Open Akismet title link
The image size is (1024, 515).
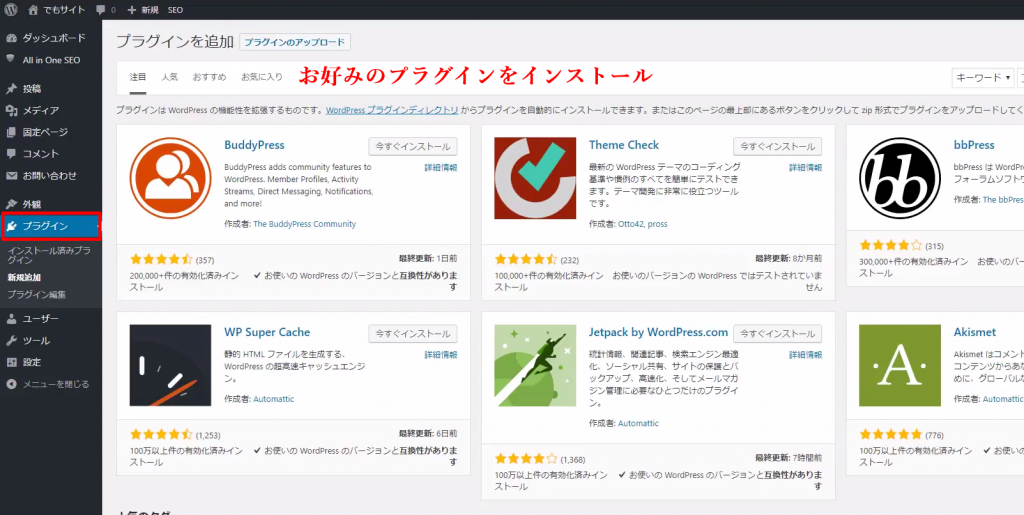974,332
